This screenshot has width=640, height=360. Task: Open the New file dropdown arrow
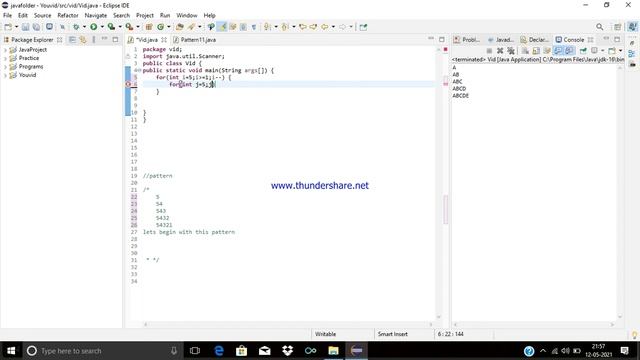click(x=17, y=27)
